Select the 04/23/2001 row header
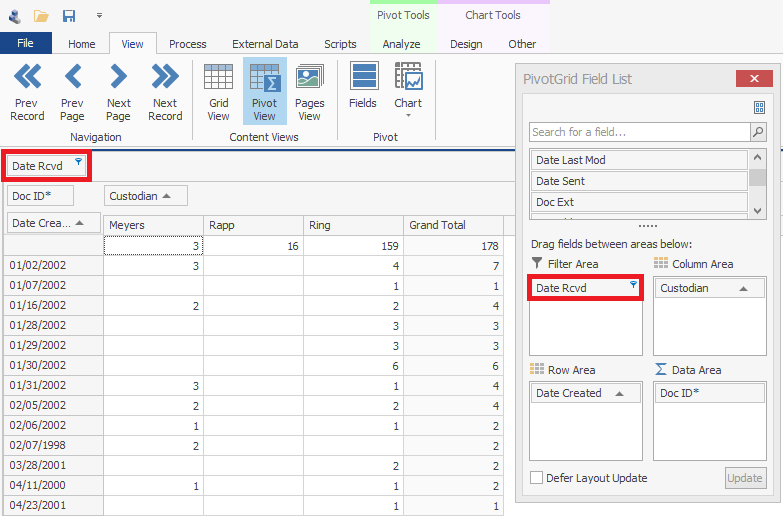The height and width of the screenshot is (516, 783). pos(53,505)
